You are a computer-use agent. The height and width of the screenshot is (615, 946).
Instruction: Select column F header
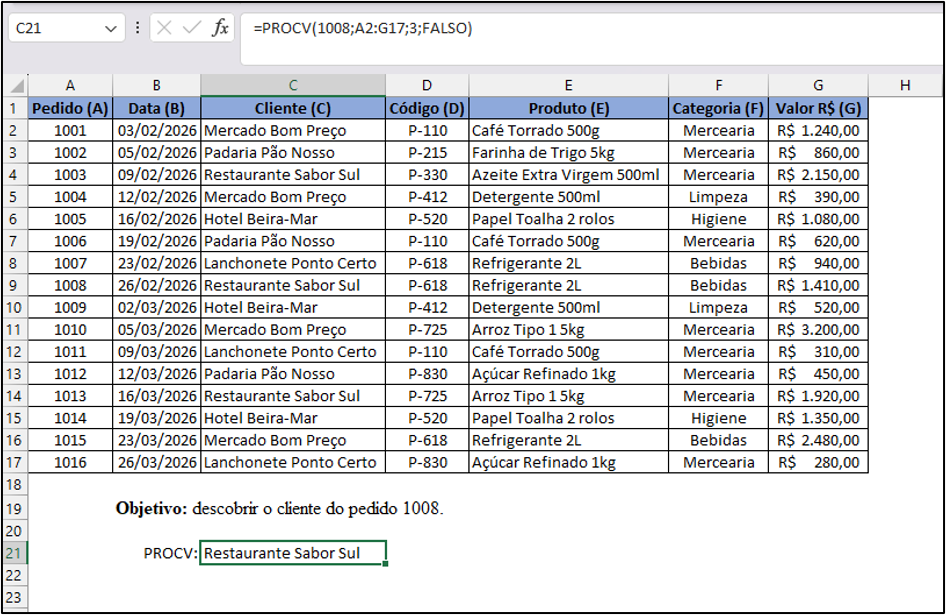click(x=718, y=85)
